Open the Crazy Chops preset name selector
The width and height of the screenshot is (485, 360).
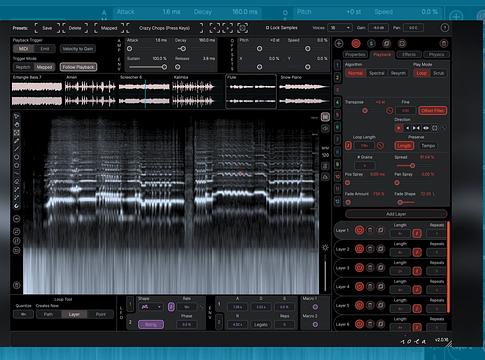[x=164, y=28]
